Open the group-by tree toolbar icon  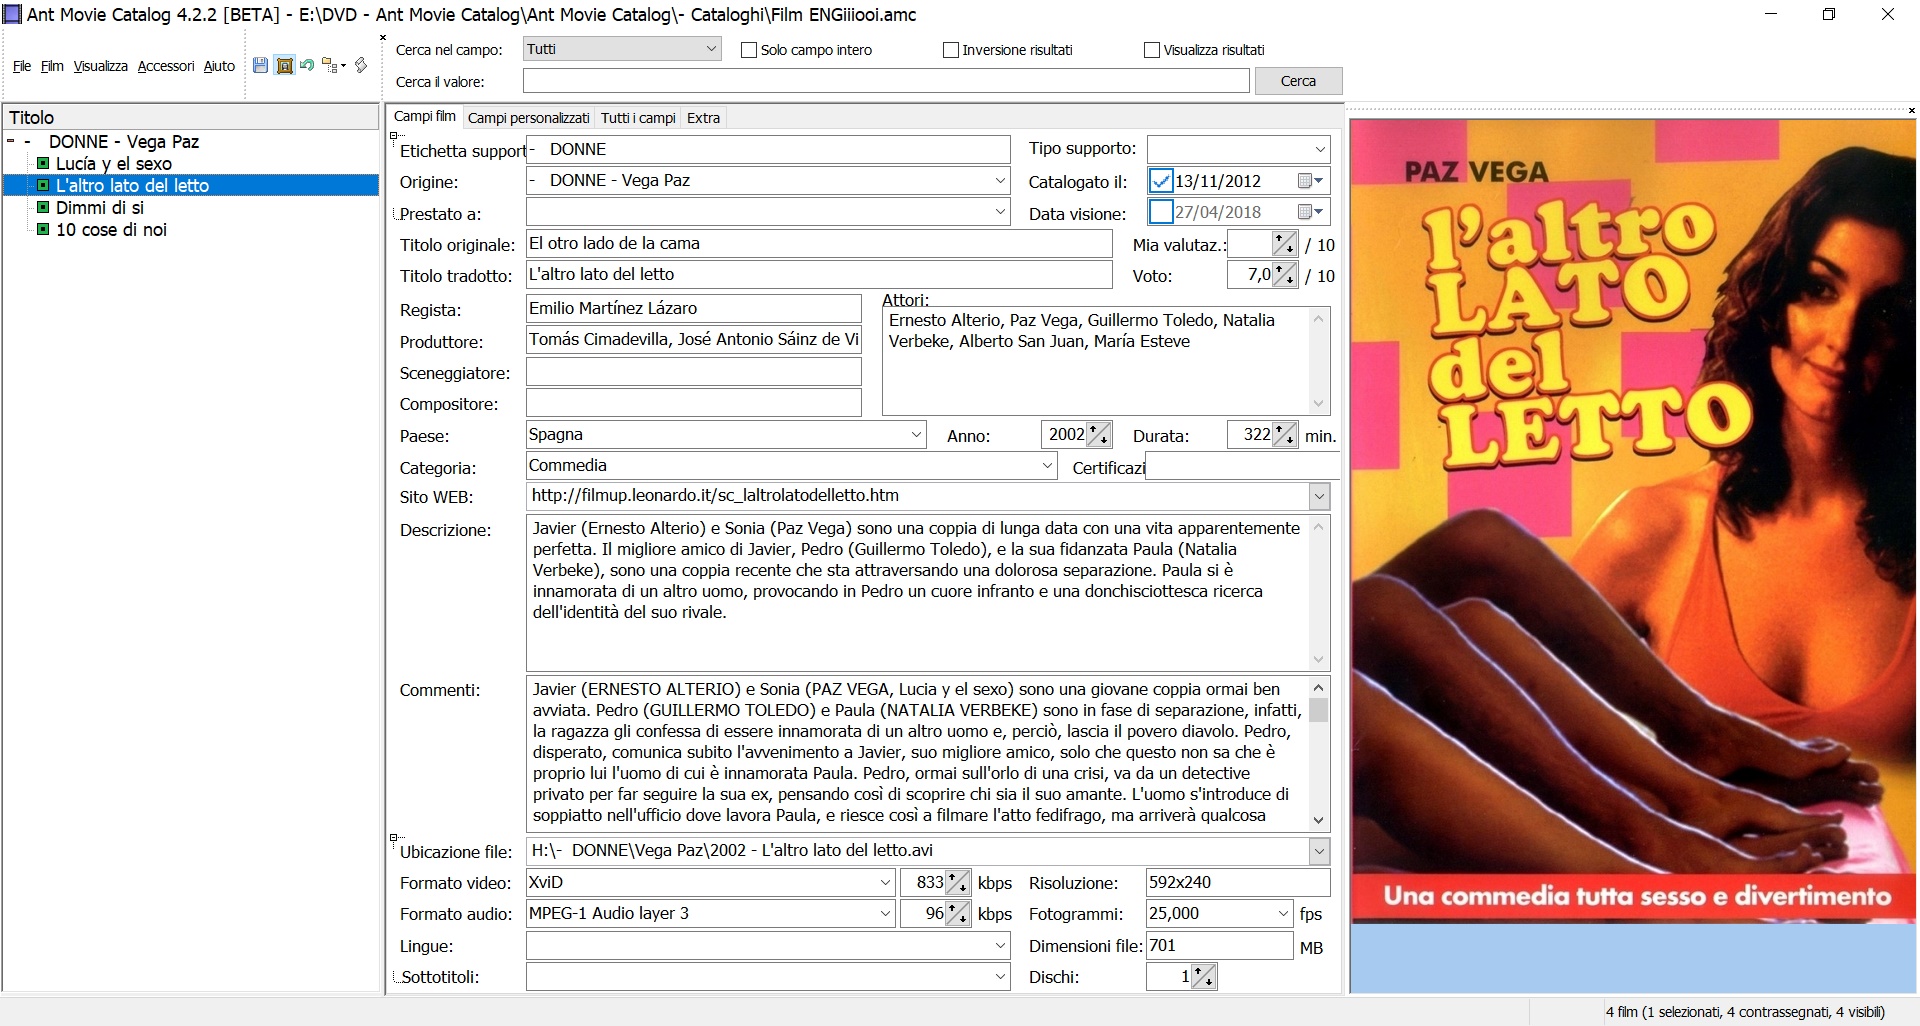click(333, 66)
